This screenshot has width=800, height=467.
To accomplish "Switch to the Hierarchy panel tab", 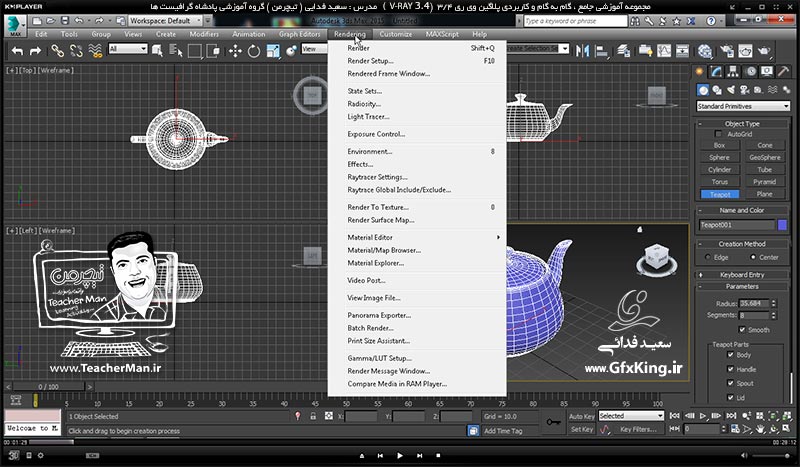I will (733, 71).
